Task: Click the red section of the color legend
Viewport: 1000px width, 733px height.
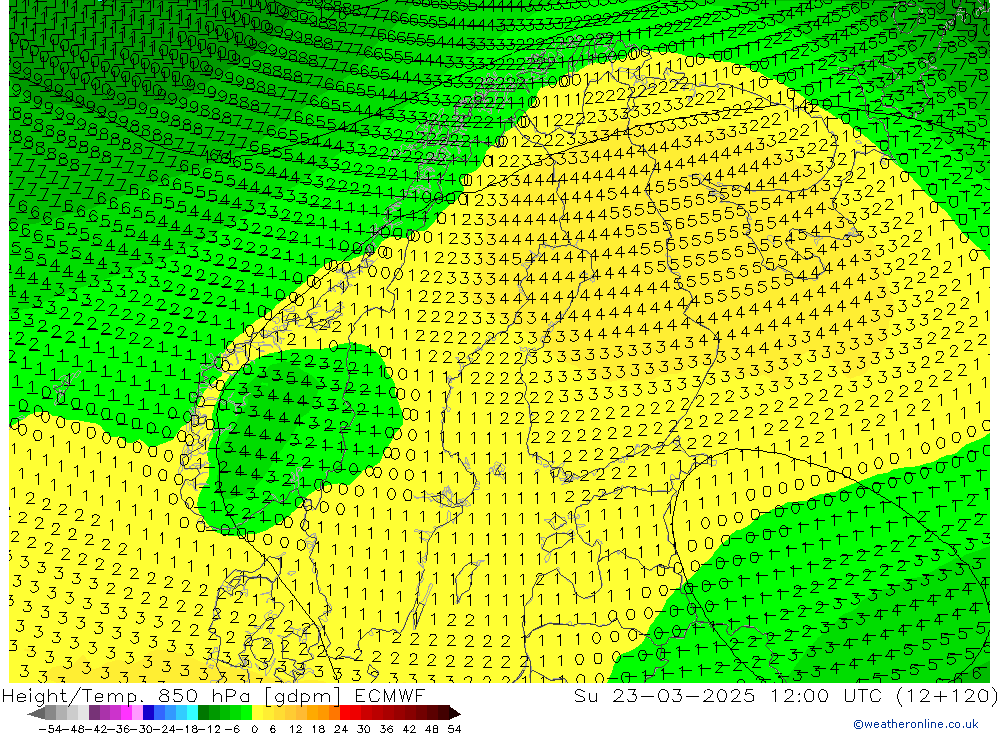Action: (350, 713)
